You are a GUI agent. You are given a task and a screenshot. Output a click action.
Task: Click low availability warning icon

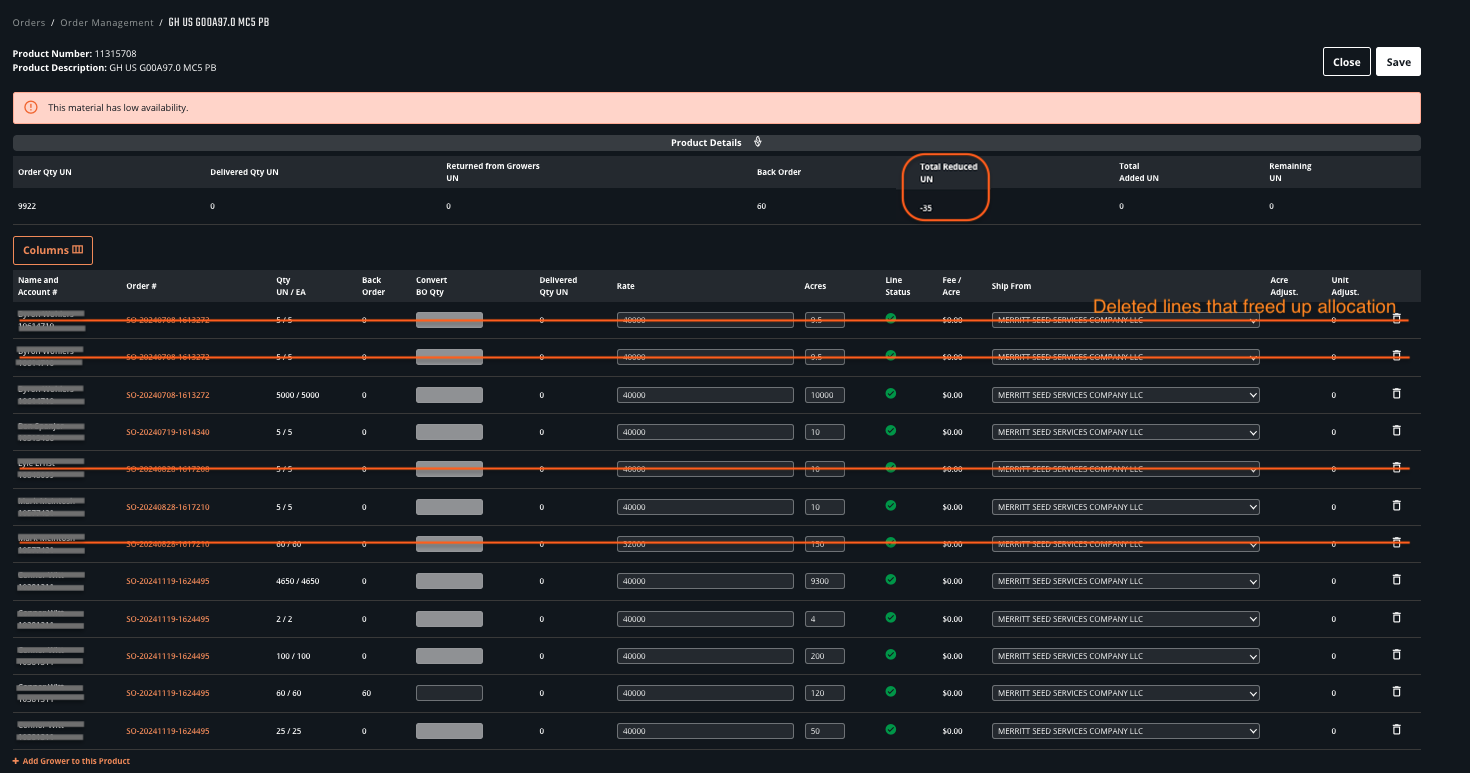click(31, 107)
